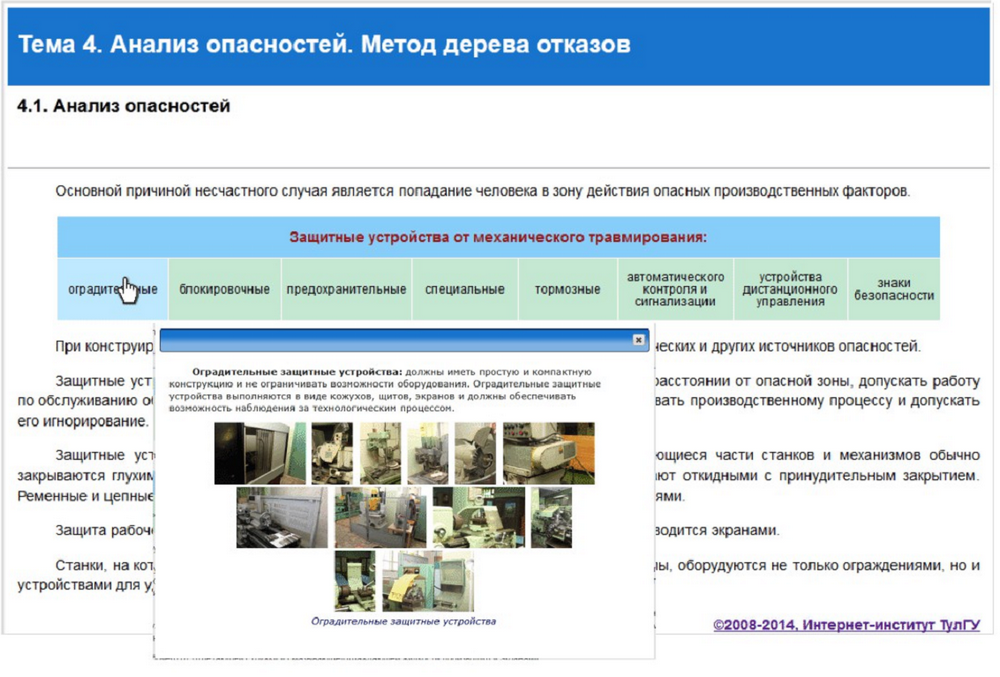Click bold popup text "Оградительные защитные устройства:"
This screenshot has width=1000, height=677.
(297, 372)
